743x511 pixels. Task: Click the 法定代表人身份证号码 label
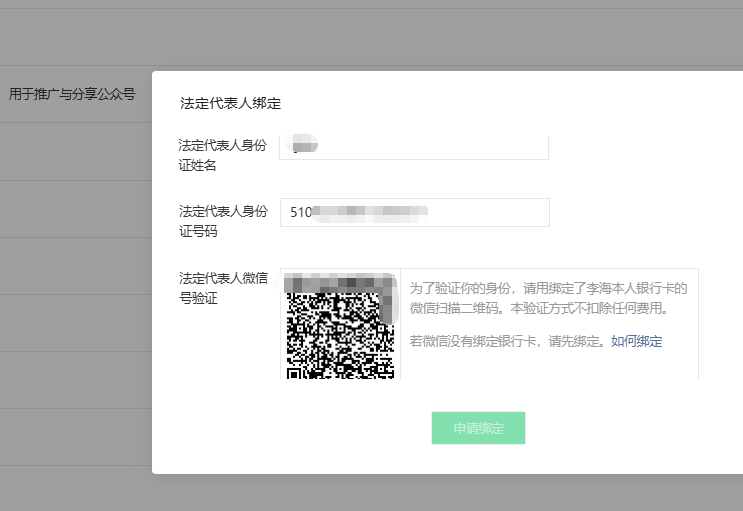click(x=223, y=221)
